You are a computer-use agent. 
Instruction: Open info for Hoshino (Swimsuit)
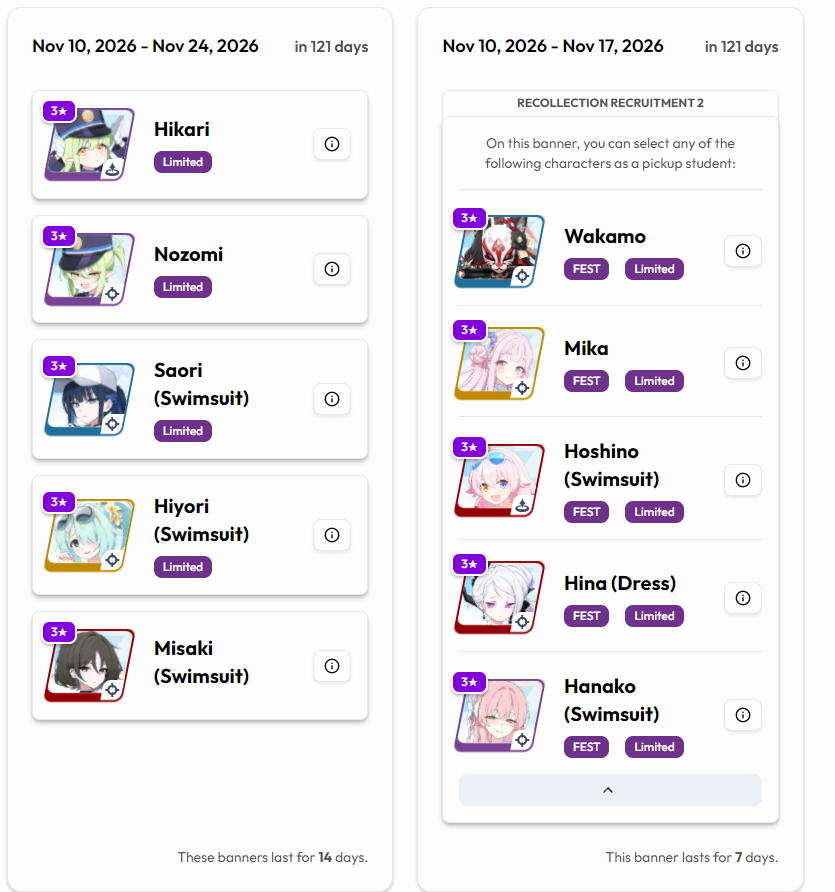[x=742, y=480]
